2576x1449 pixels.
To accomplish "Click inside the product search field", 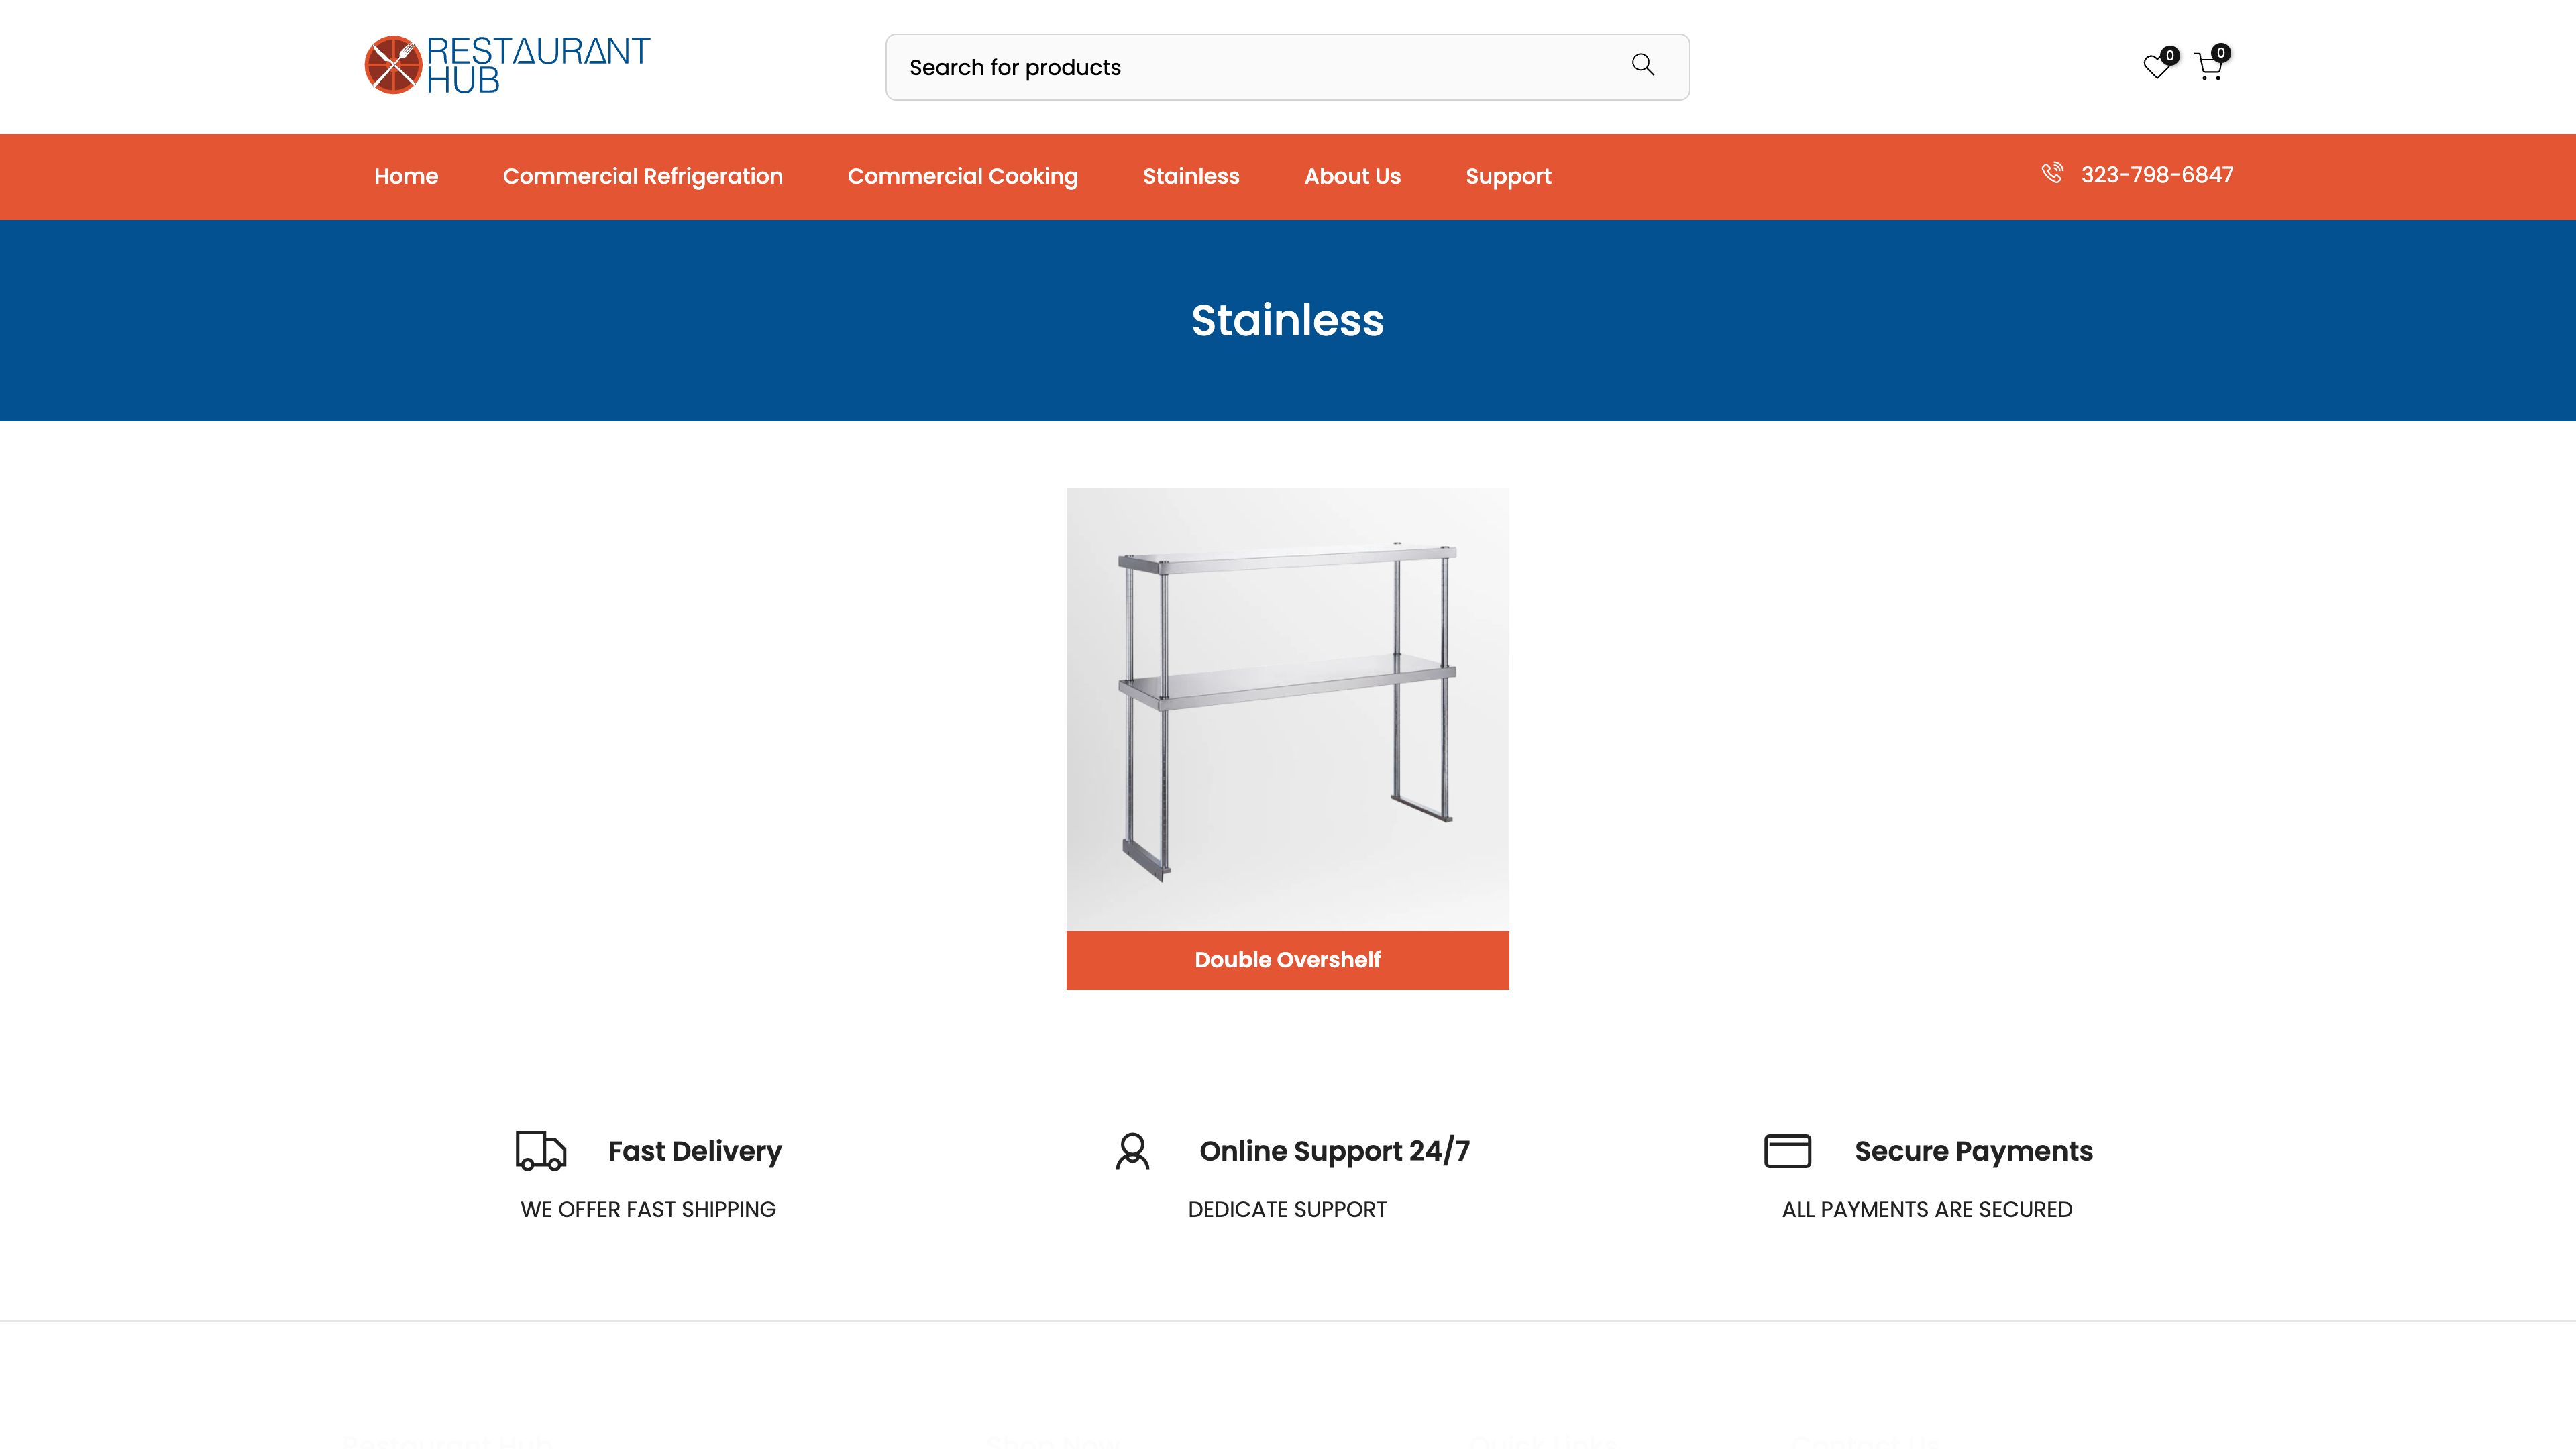I will tap(1200, 66).
